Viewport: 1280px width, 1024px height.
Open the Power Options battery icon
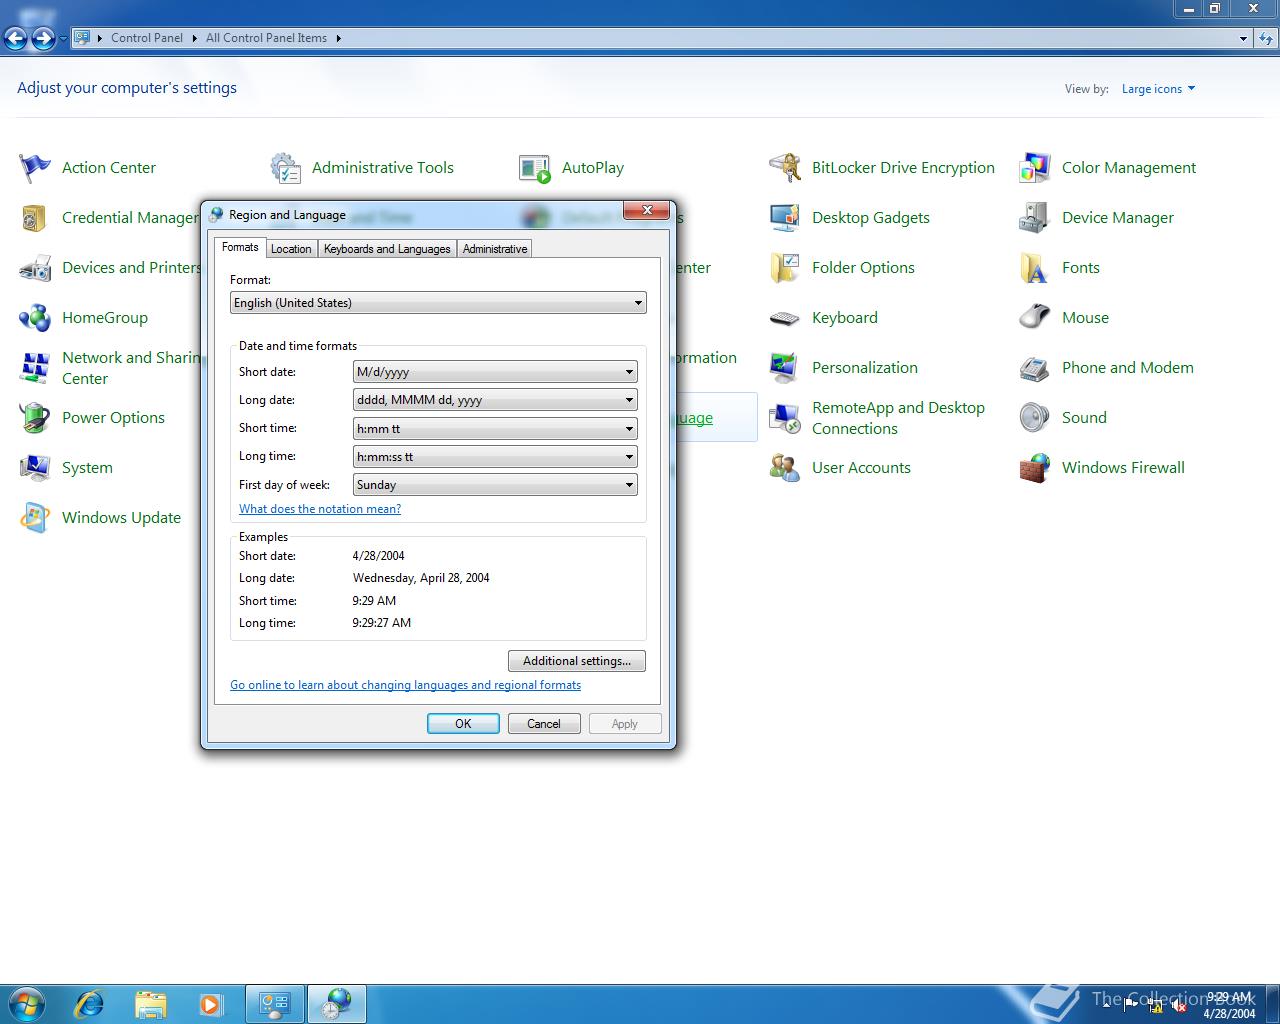pyautogui.click(x=35, y=418)
